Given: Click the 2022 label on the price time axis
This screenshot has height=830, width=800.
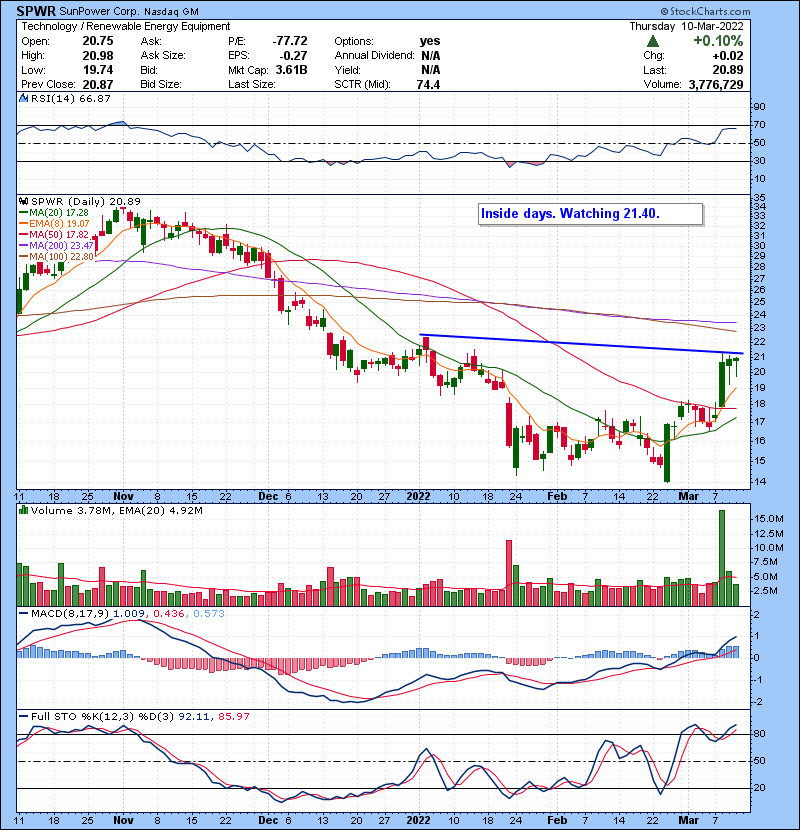Looking at the screenshot, I should point(421,496).
